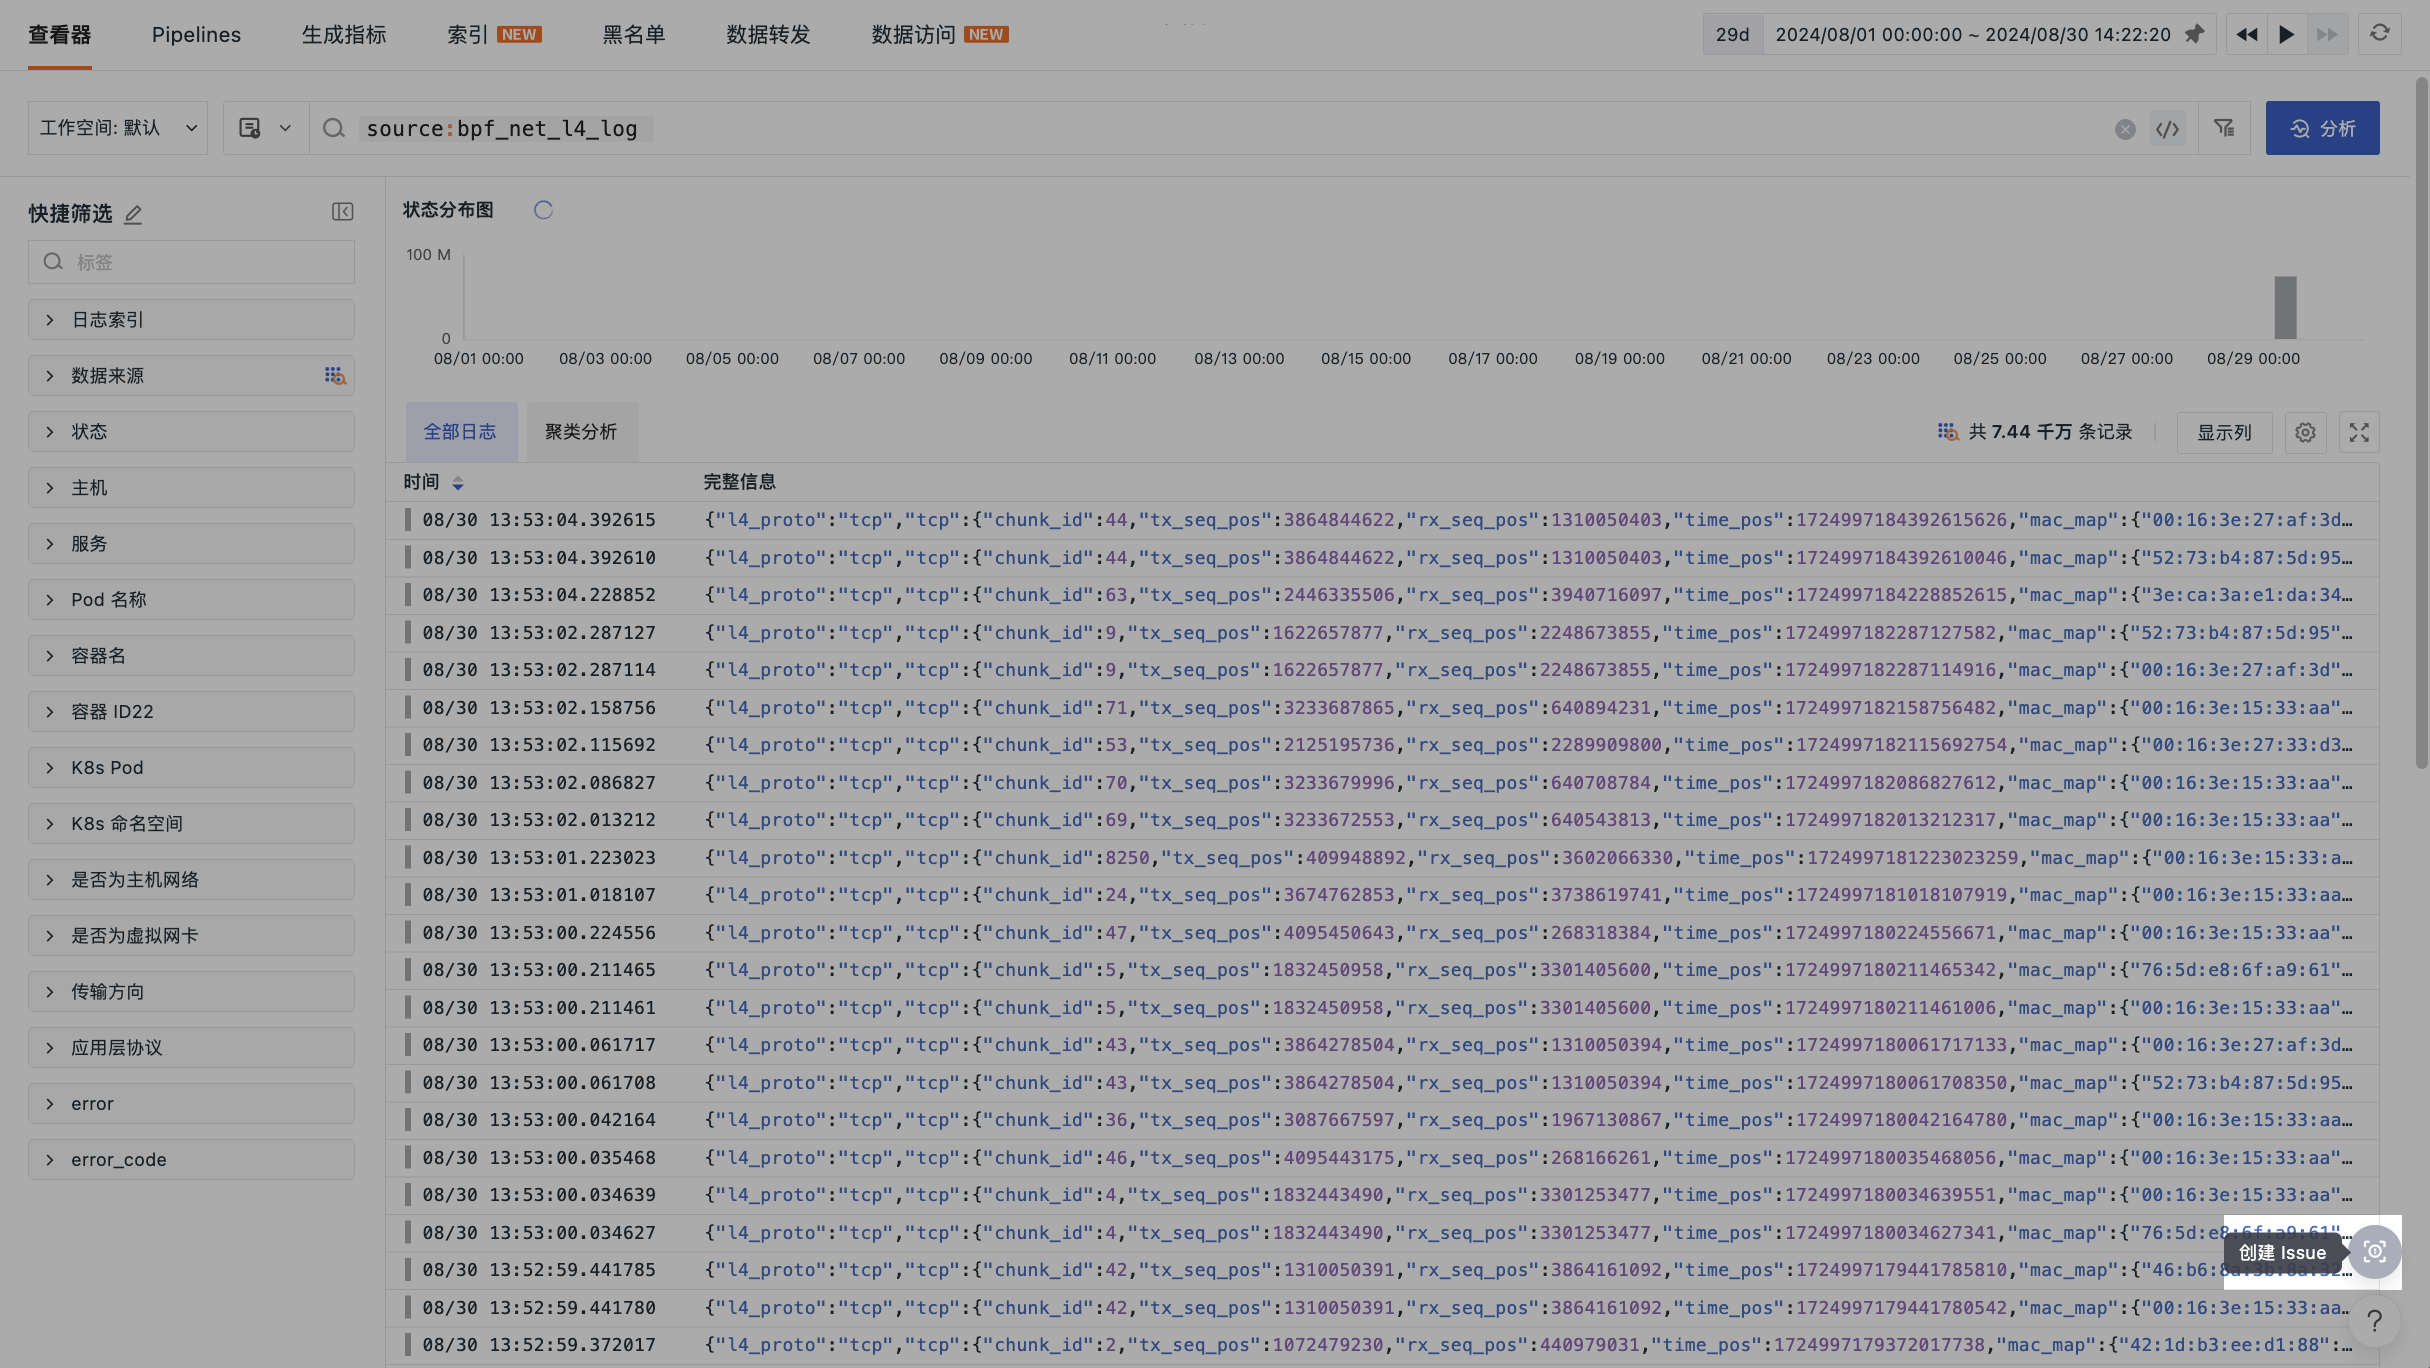Collapse the quick filter sidebar panel

[343, 212]
